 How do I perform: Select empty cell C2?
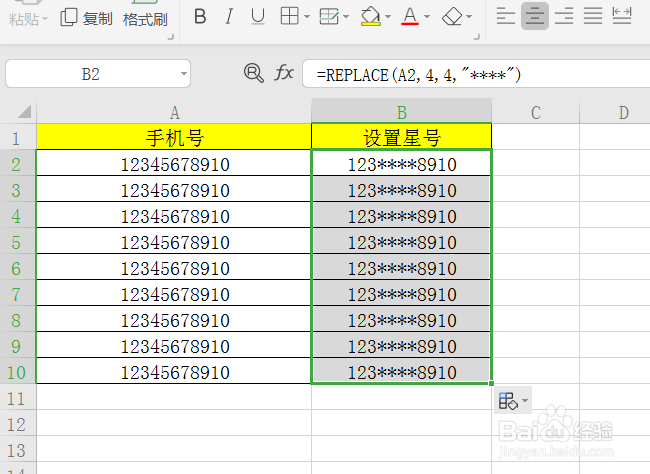[x=536, y=163]
